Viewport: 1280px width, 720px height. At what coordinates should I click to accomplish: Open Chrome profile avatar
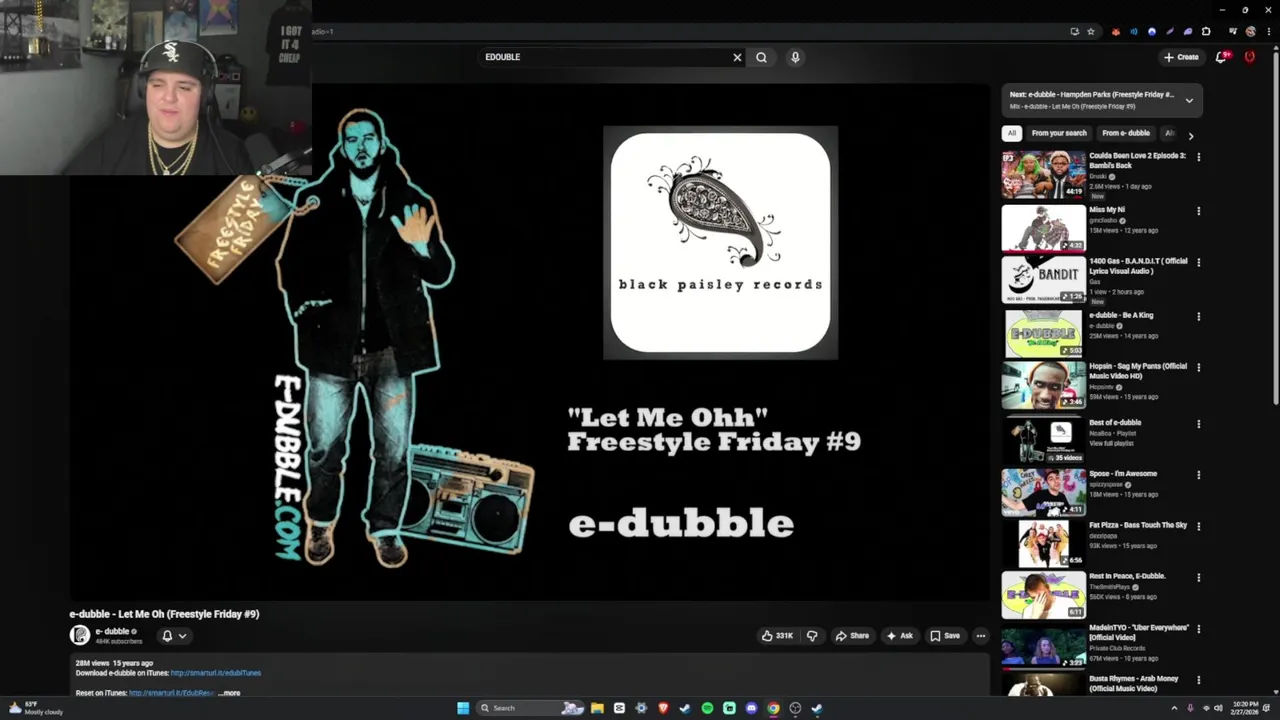point(1250,31)
